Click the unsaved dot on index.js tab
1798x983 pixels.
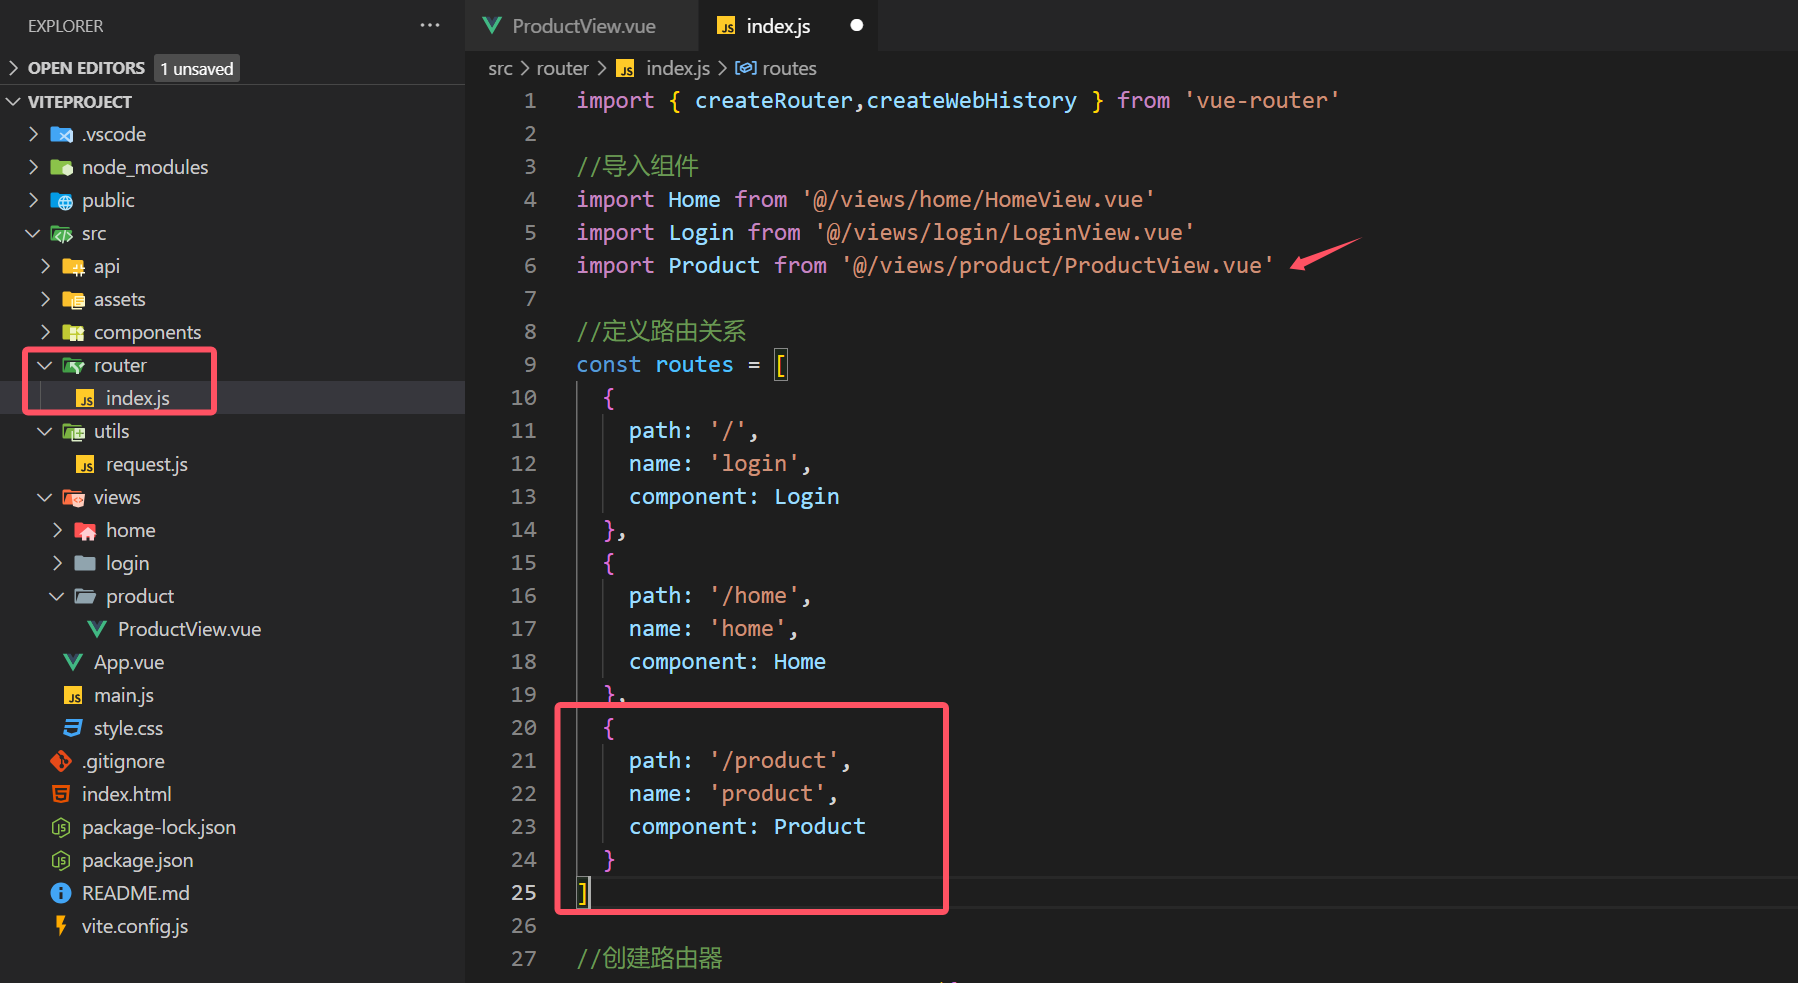pyautogui.click(x=856, y=26)
